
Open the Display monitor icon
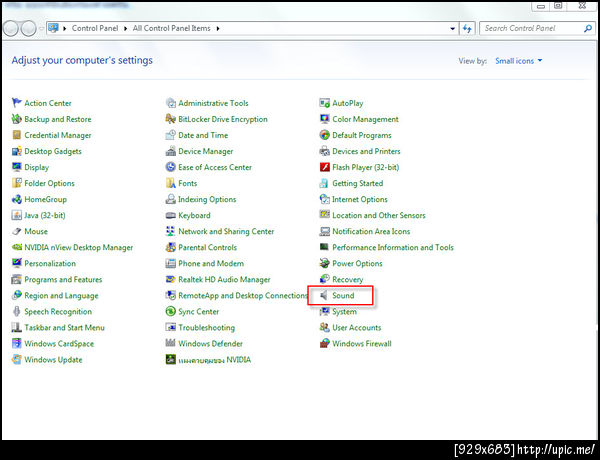(x=16, y=167)
